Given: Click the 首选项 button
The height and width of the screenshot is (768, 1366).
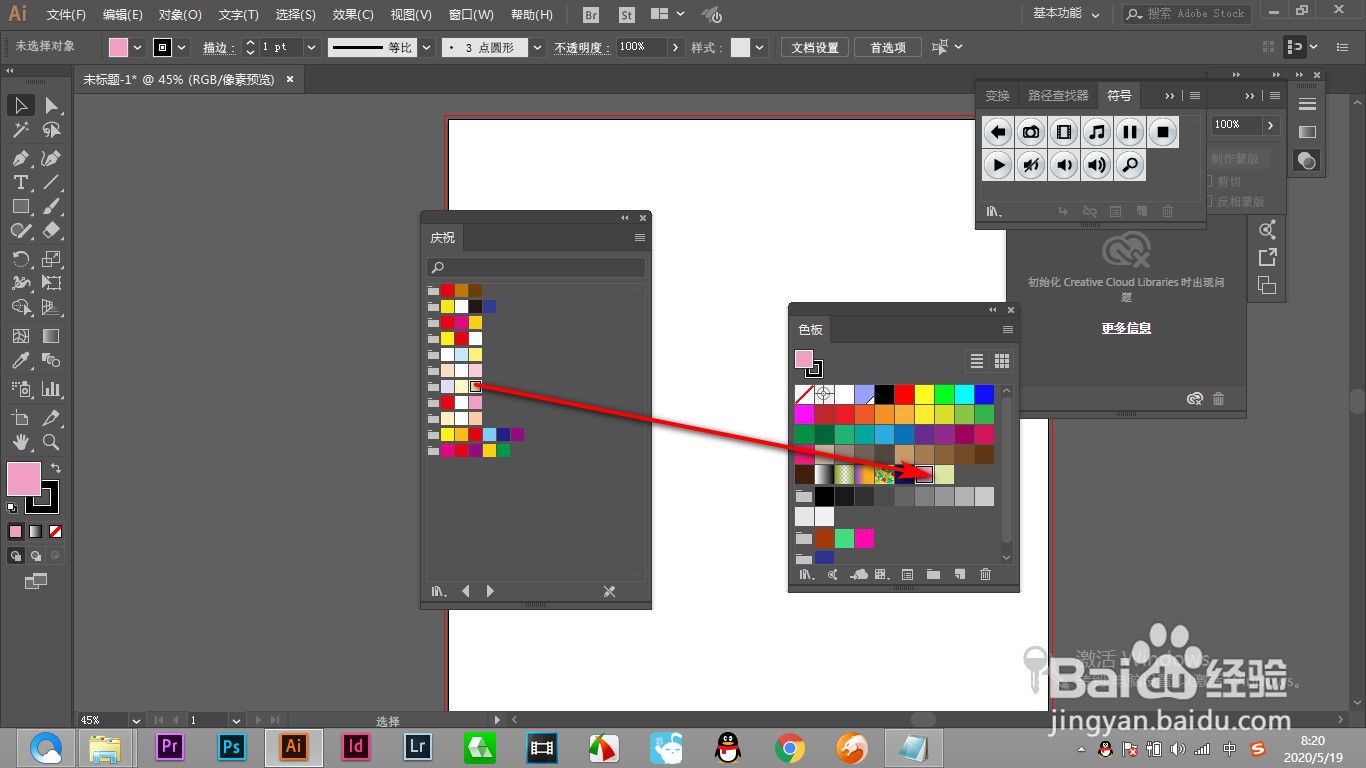Looking at the screenshot, I should (888, 47).
